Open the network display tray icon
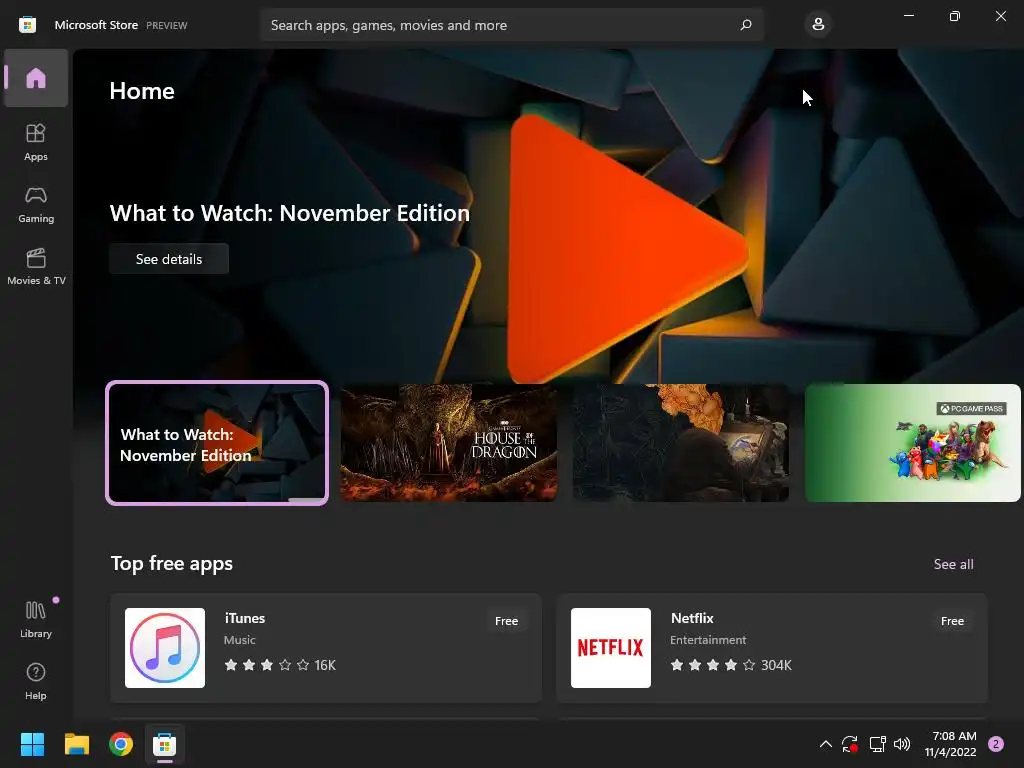 tap(877, 744)
